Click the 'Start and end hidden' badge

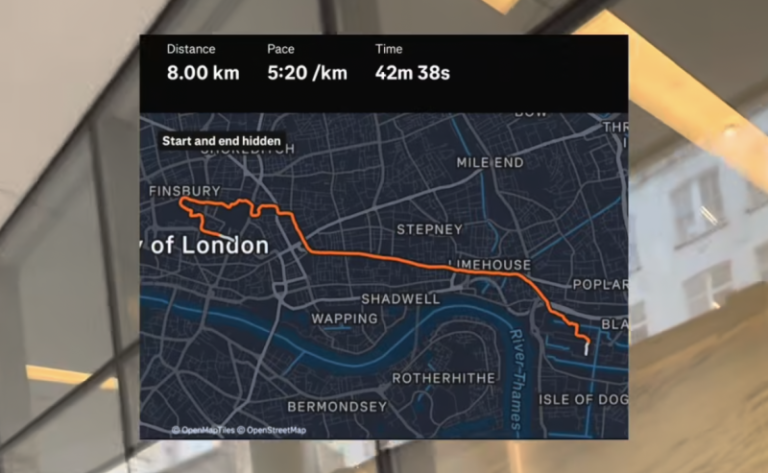click(x=221, y=141)
